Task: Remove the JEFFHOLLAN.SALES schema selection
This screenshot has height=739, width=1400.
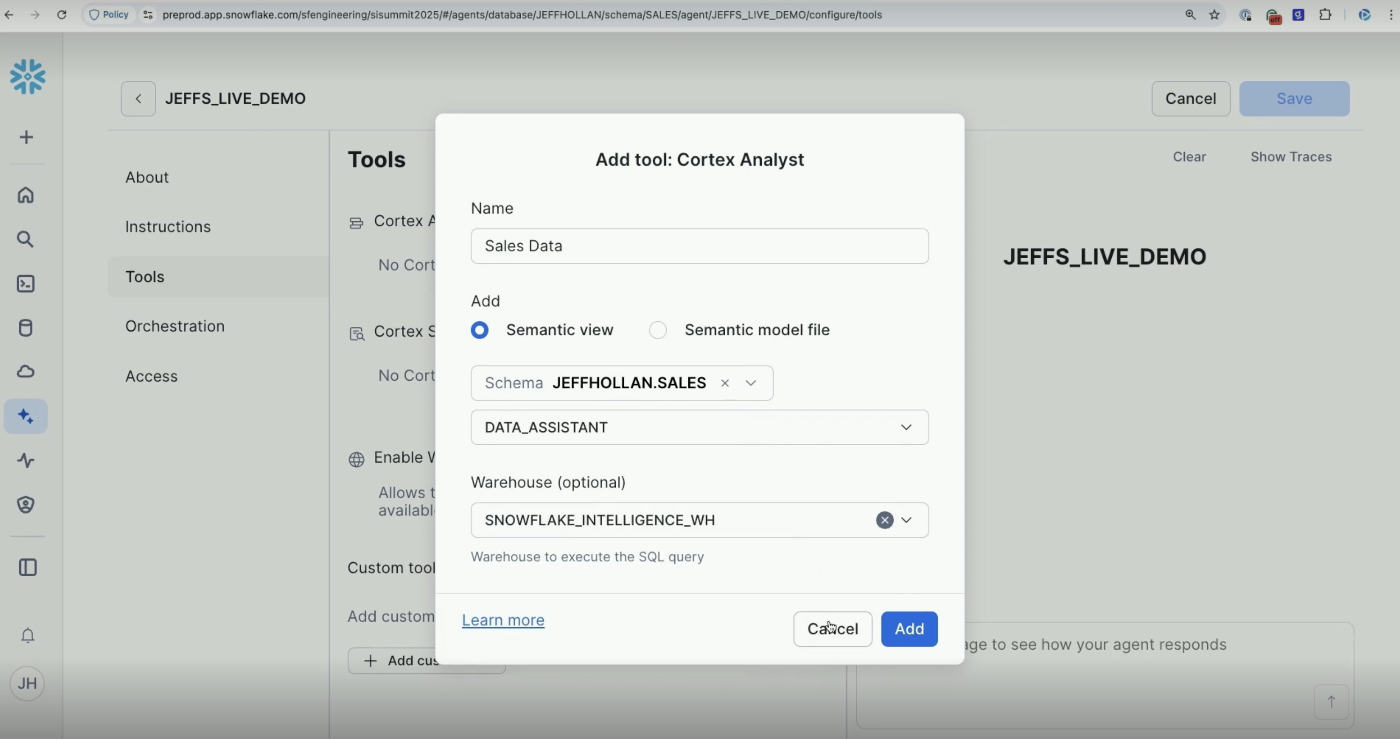Action: point(725,383)
